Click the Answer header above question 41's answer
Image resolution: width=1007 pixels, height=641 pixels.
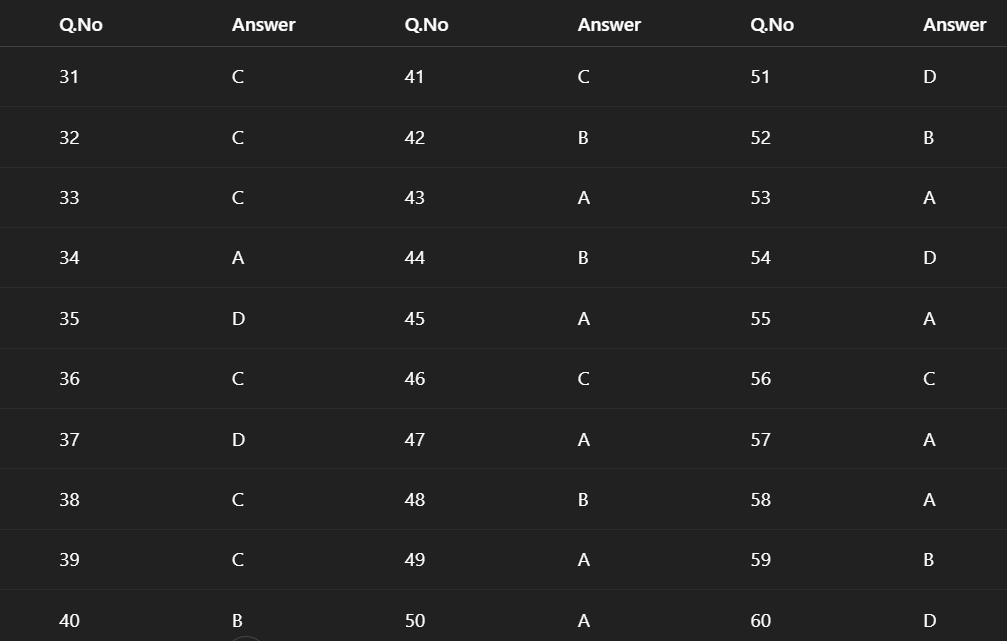pos(609,25)
